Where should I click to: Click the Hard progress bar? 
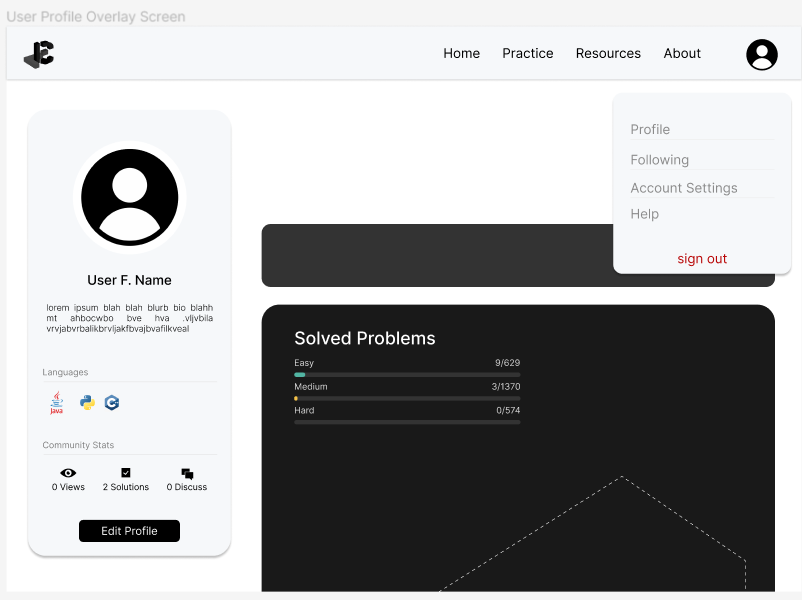pyautogui.click(x=407, y=422)
